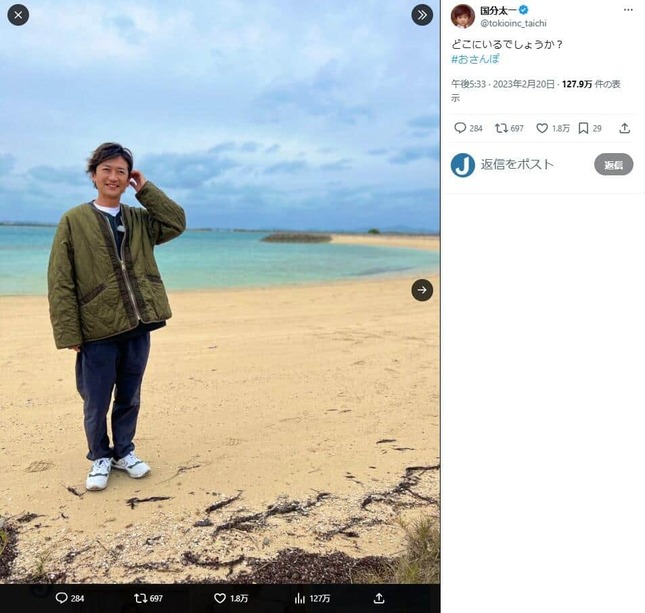Image resolution: width=645 pixels, height=613 pixels.
Task: Toggle bookmark icon showing 29
Action: (583, 128)
